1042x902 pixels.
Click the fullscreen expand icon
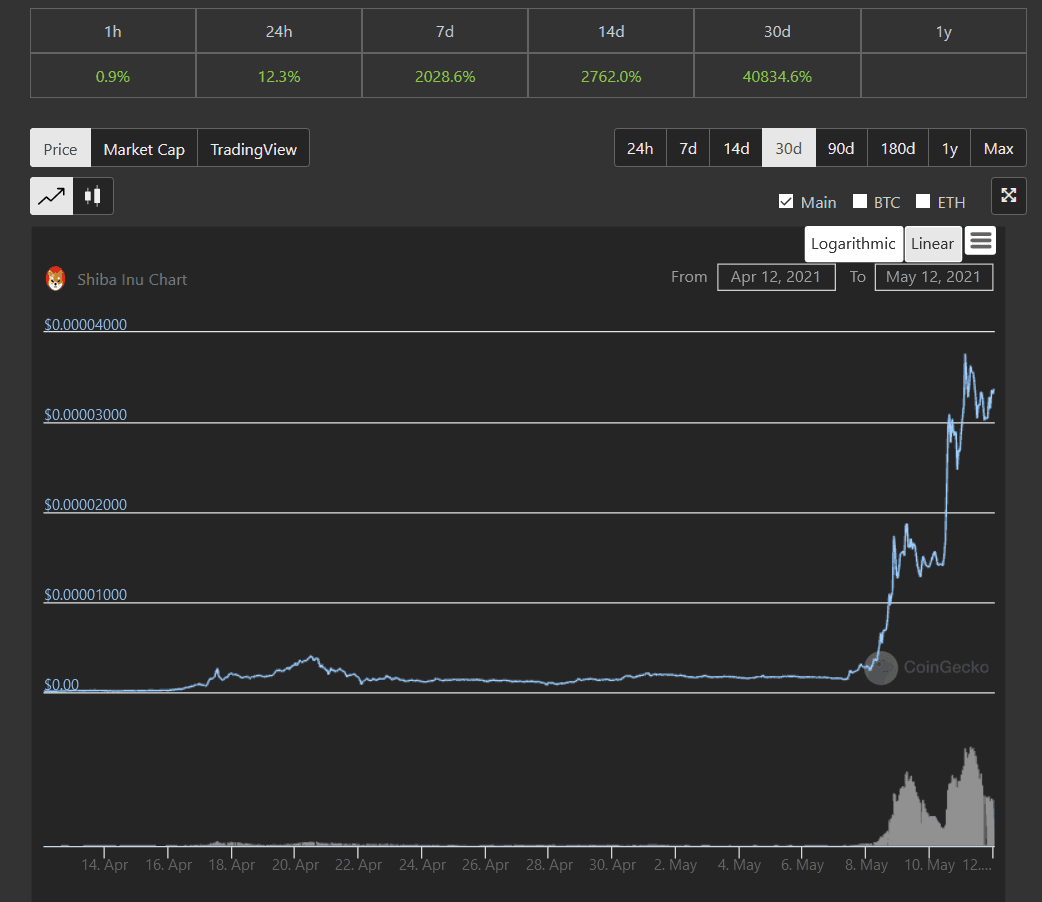tap(1008, 196)
